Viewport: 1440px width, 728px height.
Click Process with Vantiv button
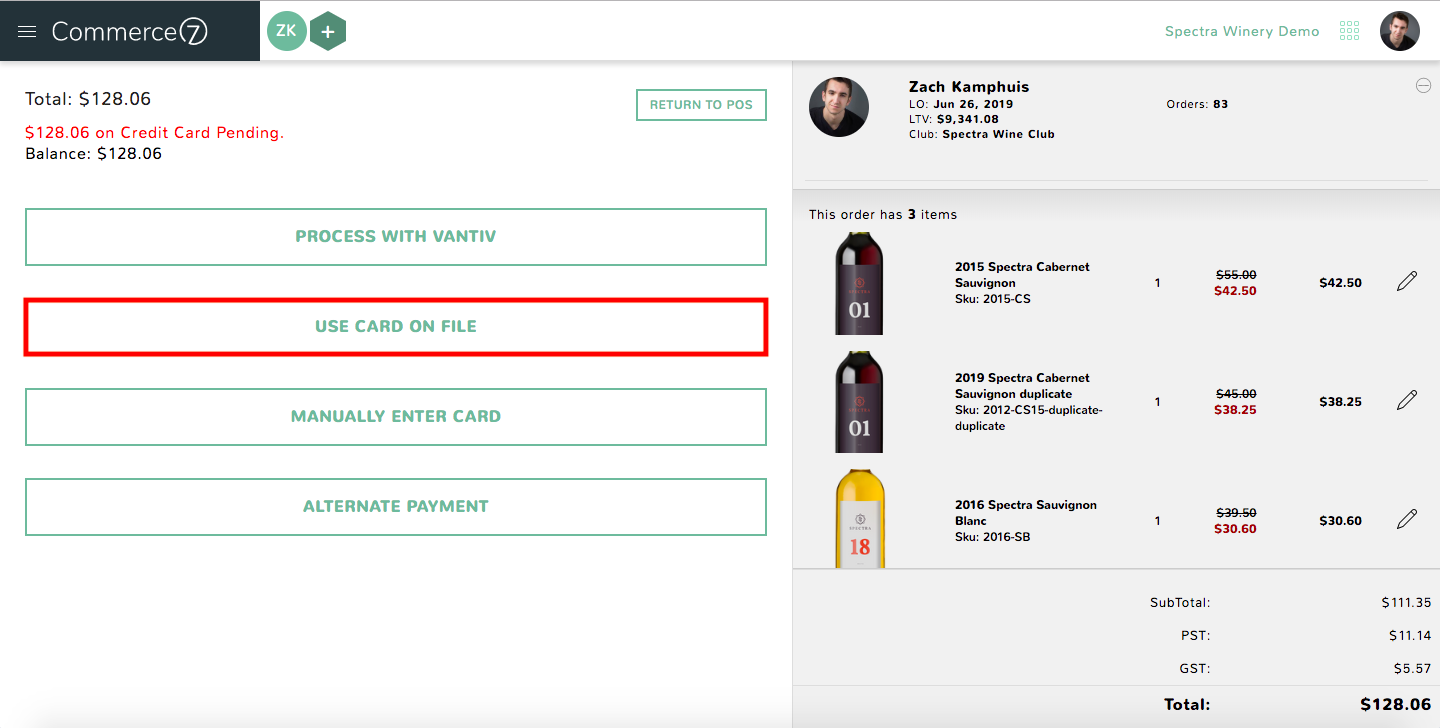396,237
